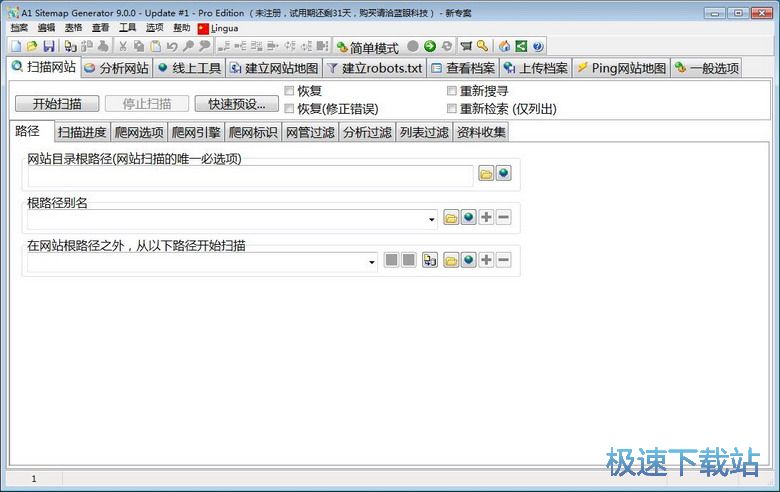Expand the 根路径别名 dropdown list
Viewport: 780px width, 492px height.
click(x=432, y=218)
